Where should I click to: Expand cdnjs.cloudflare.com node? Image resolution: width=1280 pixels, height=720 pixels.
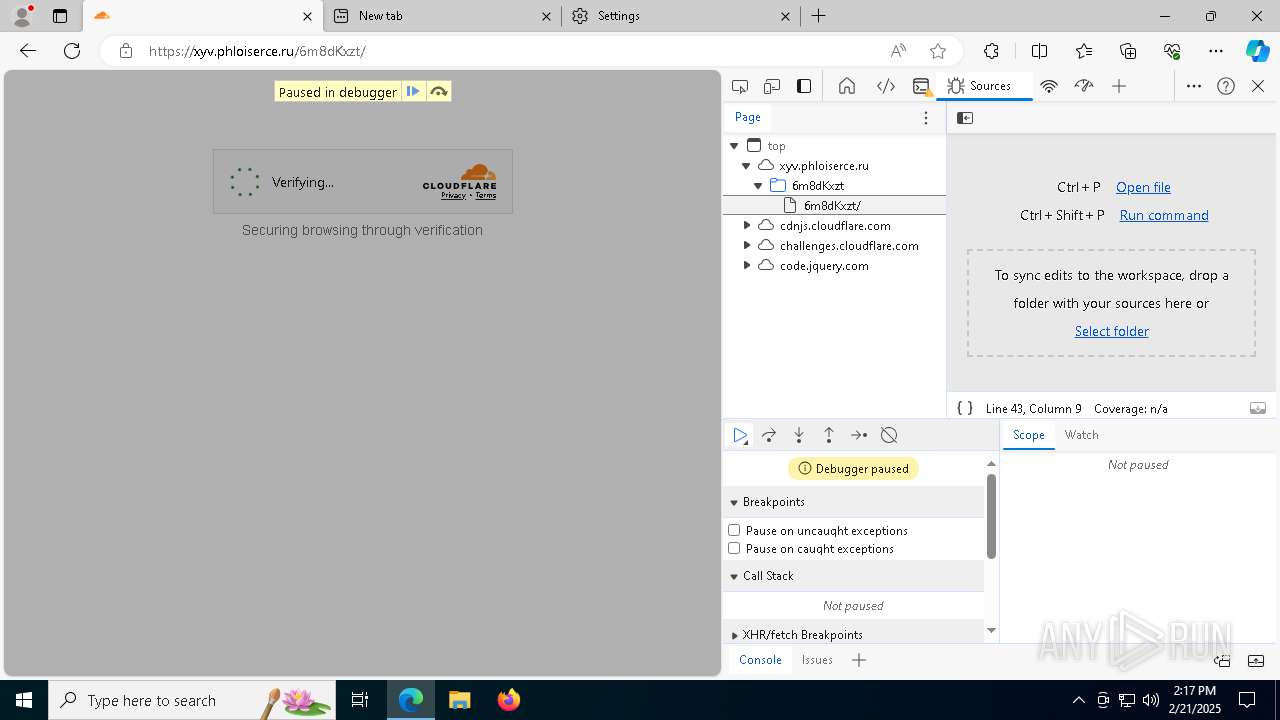click(x=746, y=226)
